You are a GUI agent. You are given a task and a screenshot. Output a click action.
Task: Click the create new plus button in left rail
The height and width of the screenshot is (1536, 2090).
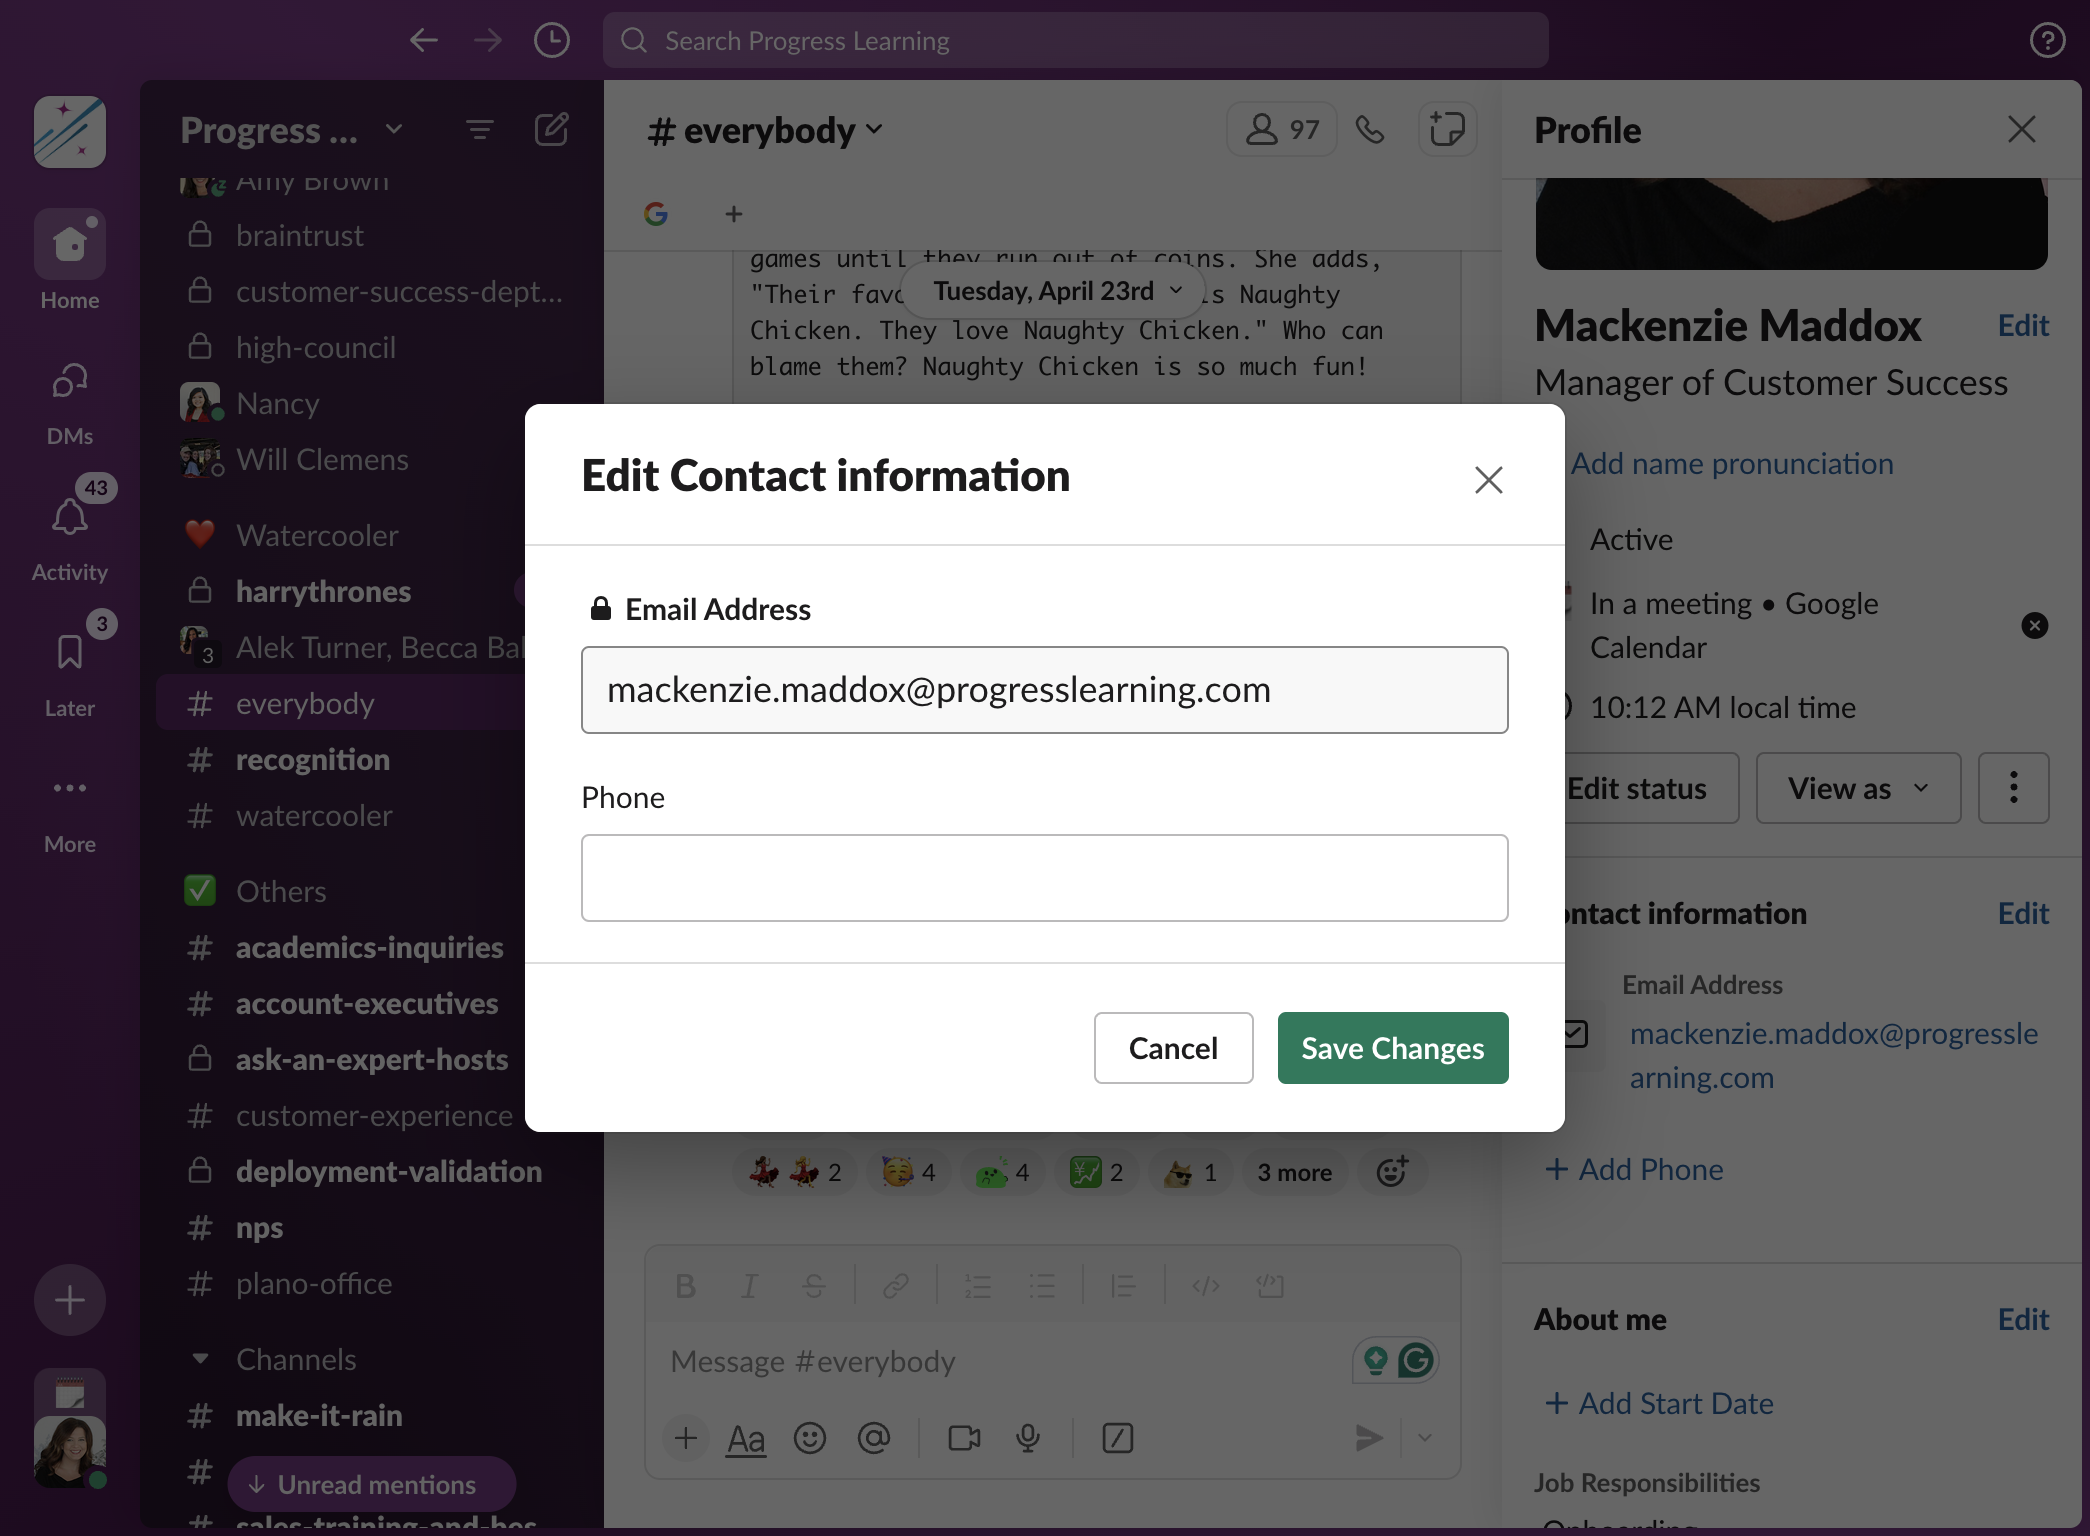coord(70,1300)
